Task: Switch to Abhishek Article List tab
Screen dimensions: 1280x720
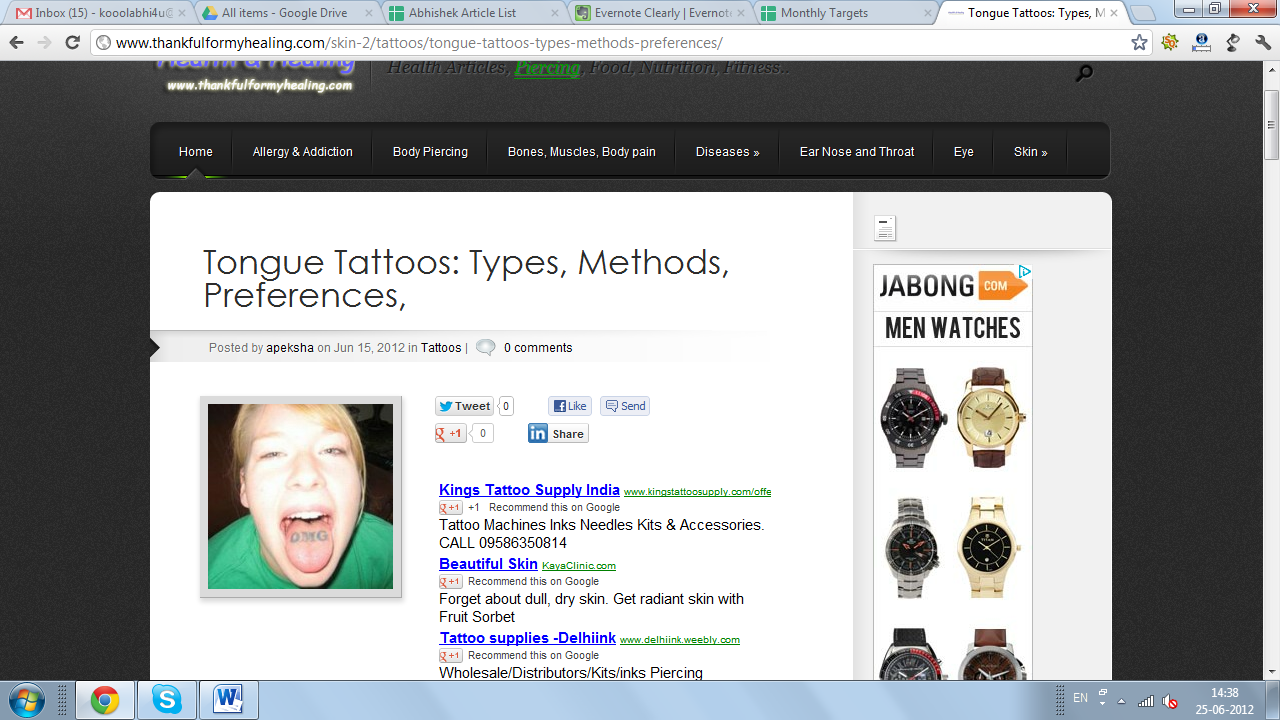Action: tap(470, 13)
